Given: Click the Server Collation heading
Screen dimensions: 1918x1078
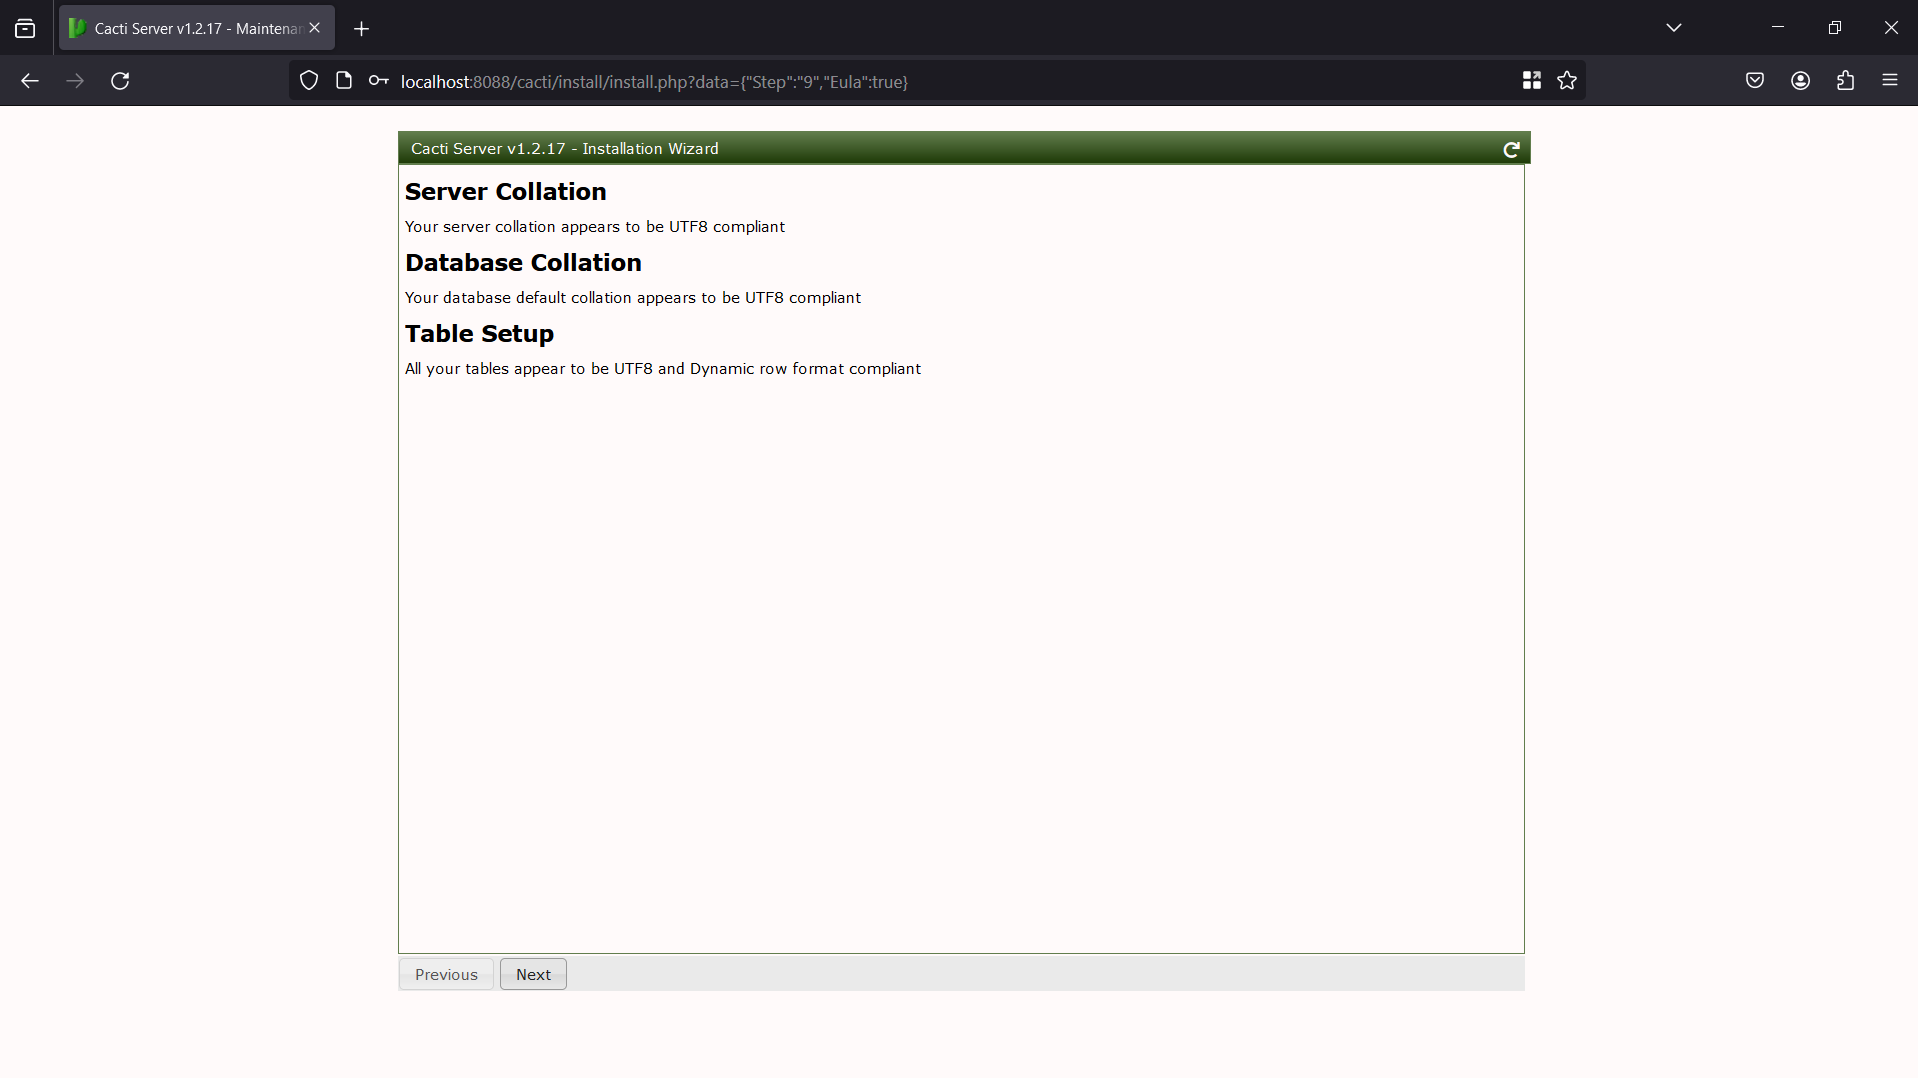Looking at the screenshot, I should (505, 192).
